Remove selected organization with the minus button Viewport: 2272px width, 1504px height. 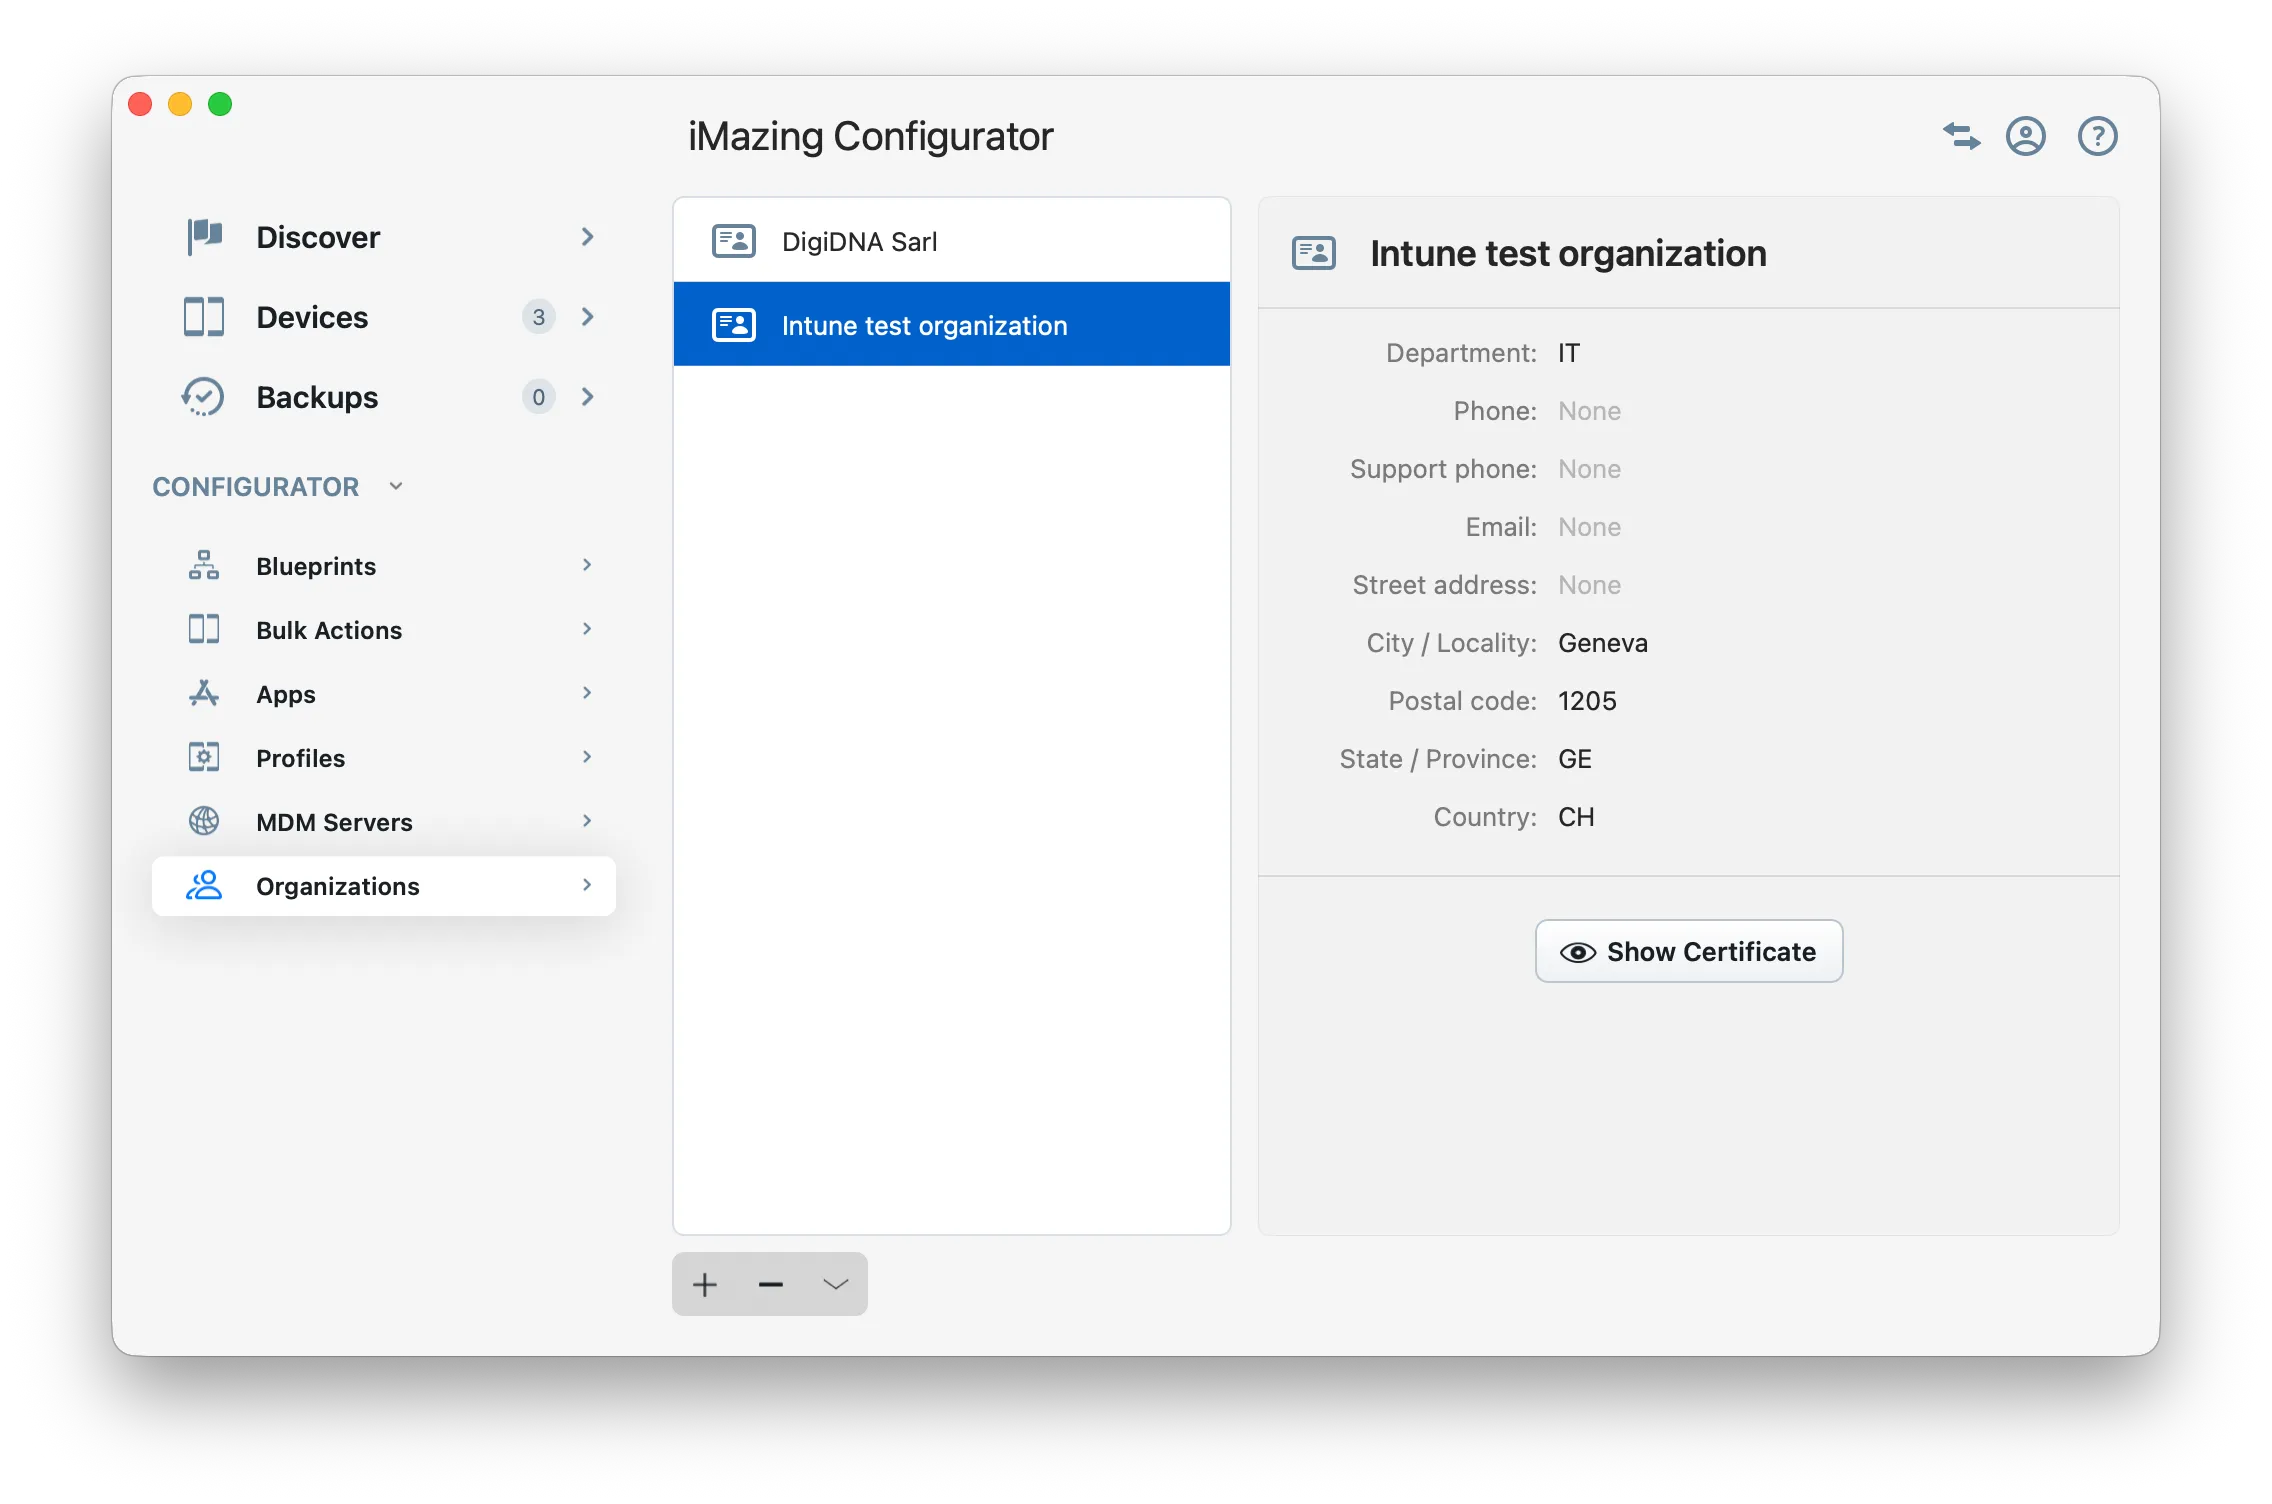(x=769, y=1283)
